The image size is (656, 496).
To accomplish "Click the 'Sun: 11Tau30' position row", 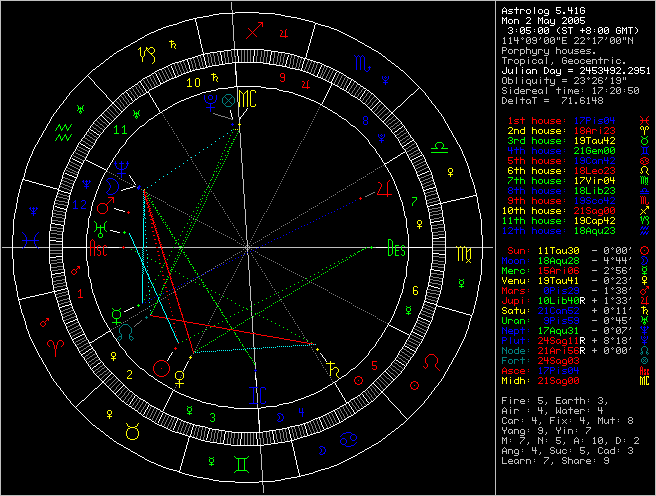I will pyautogui.click(x=575, y=246).
